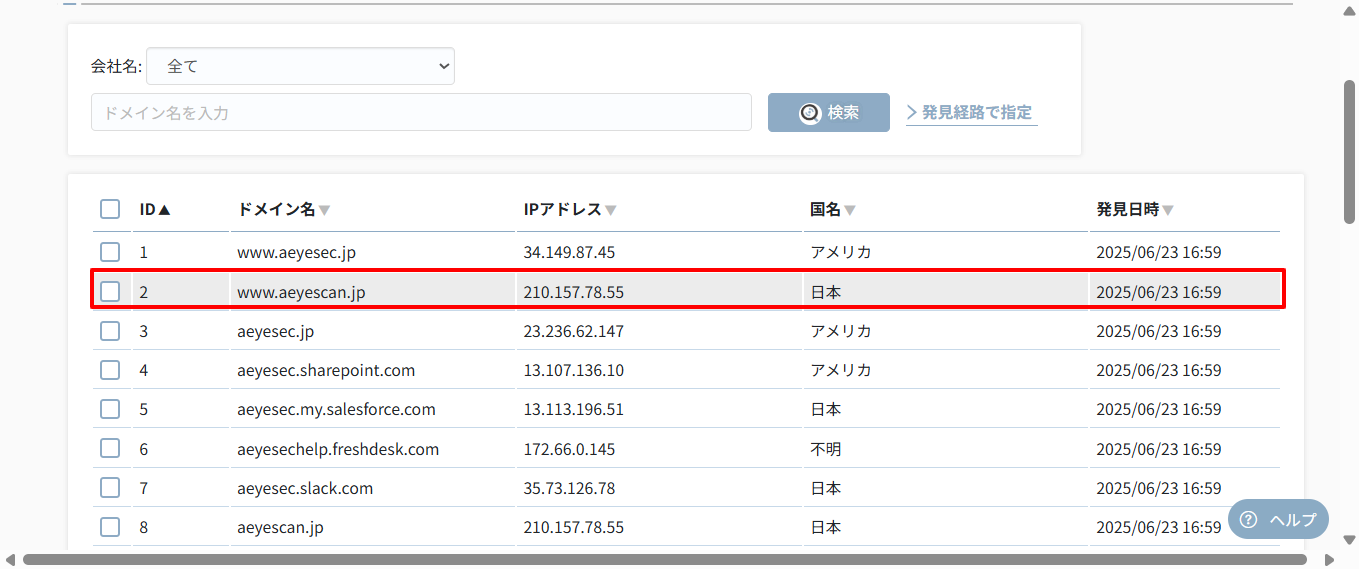Image resolution: width=1359 pixels, height=569 pixels.
Task: Click the scroll left arrow
Action: (x=9, y=559)
